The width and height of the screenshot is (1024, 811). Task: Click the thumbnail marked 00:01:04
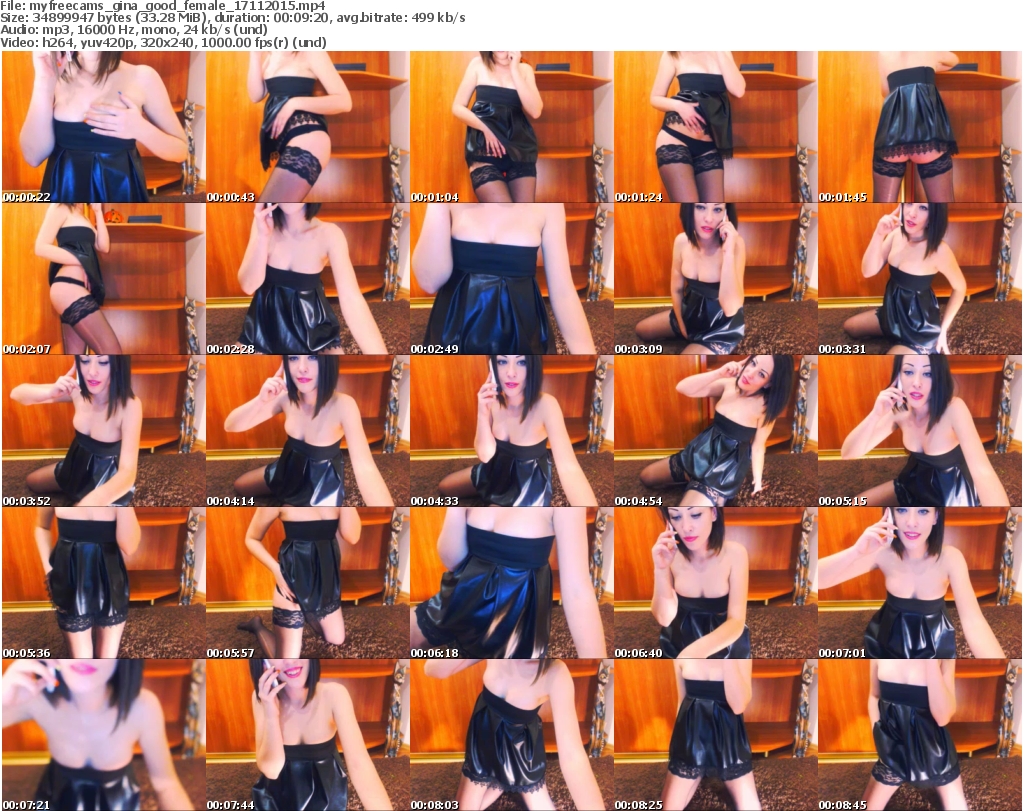point(511,127)
